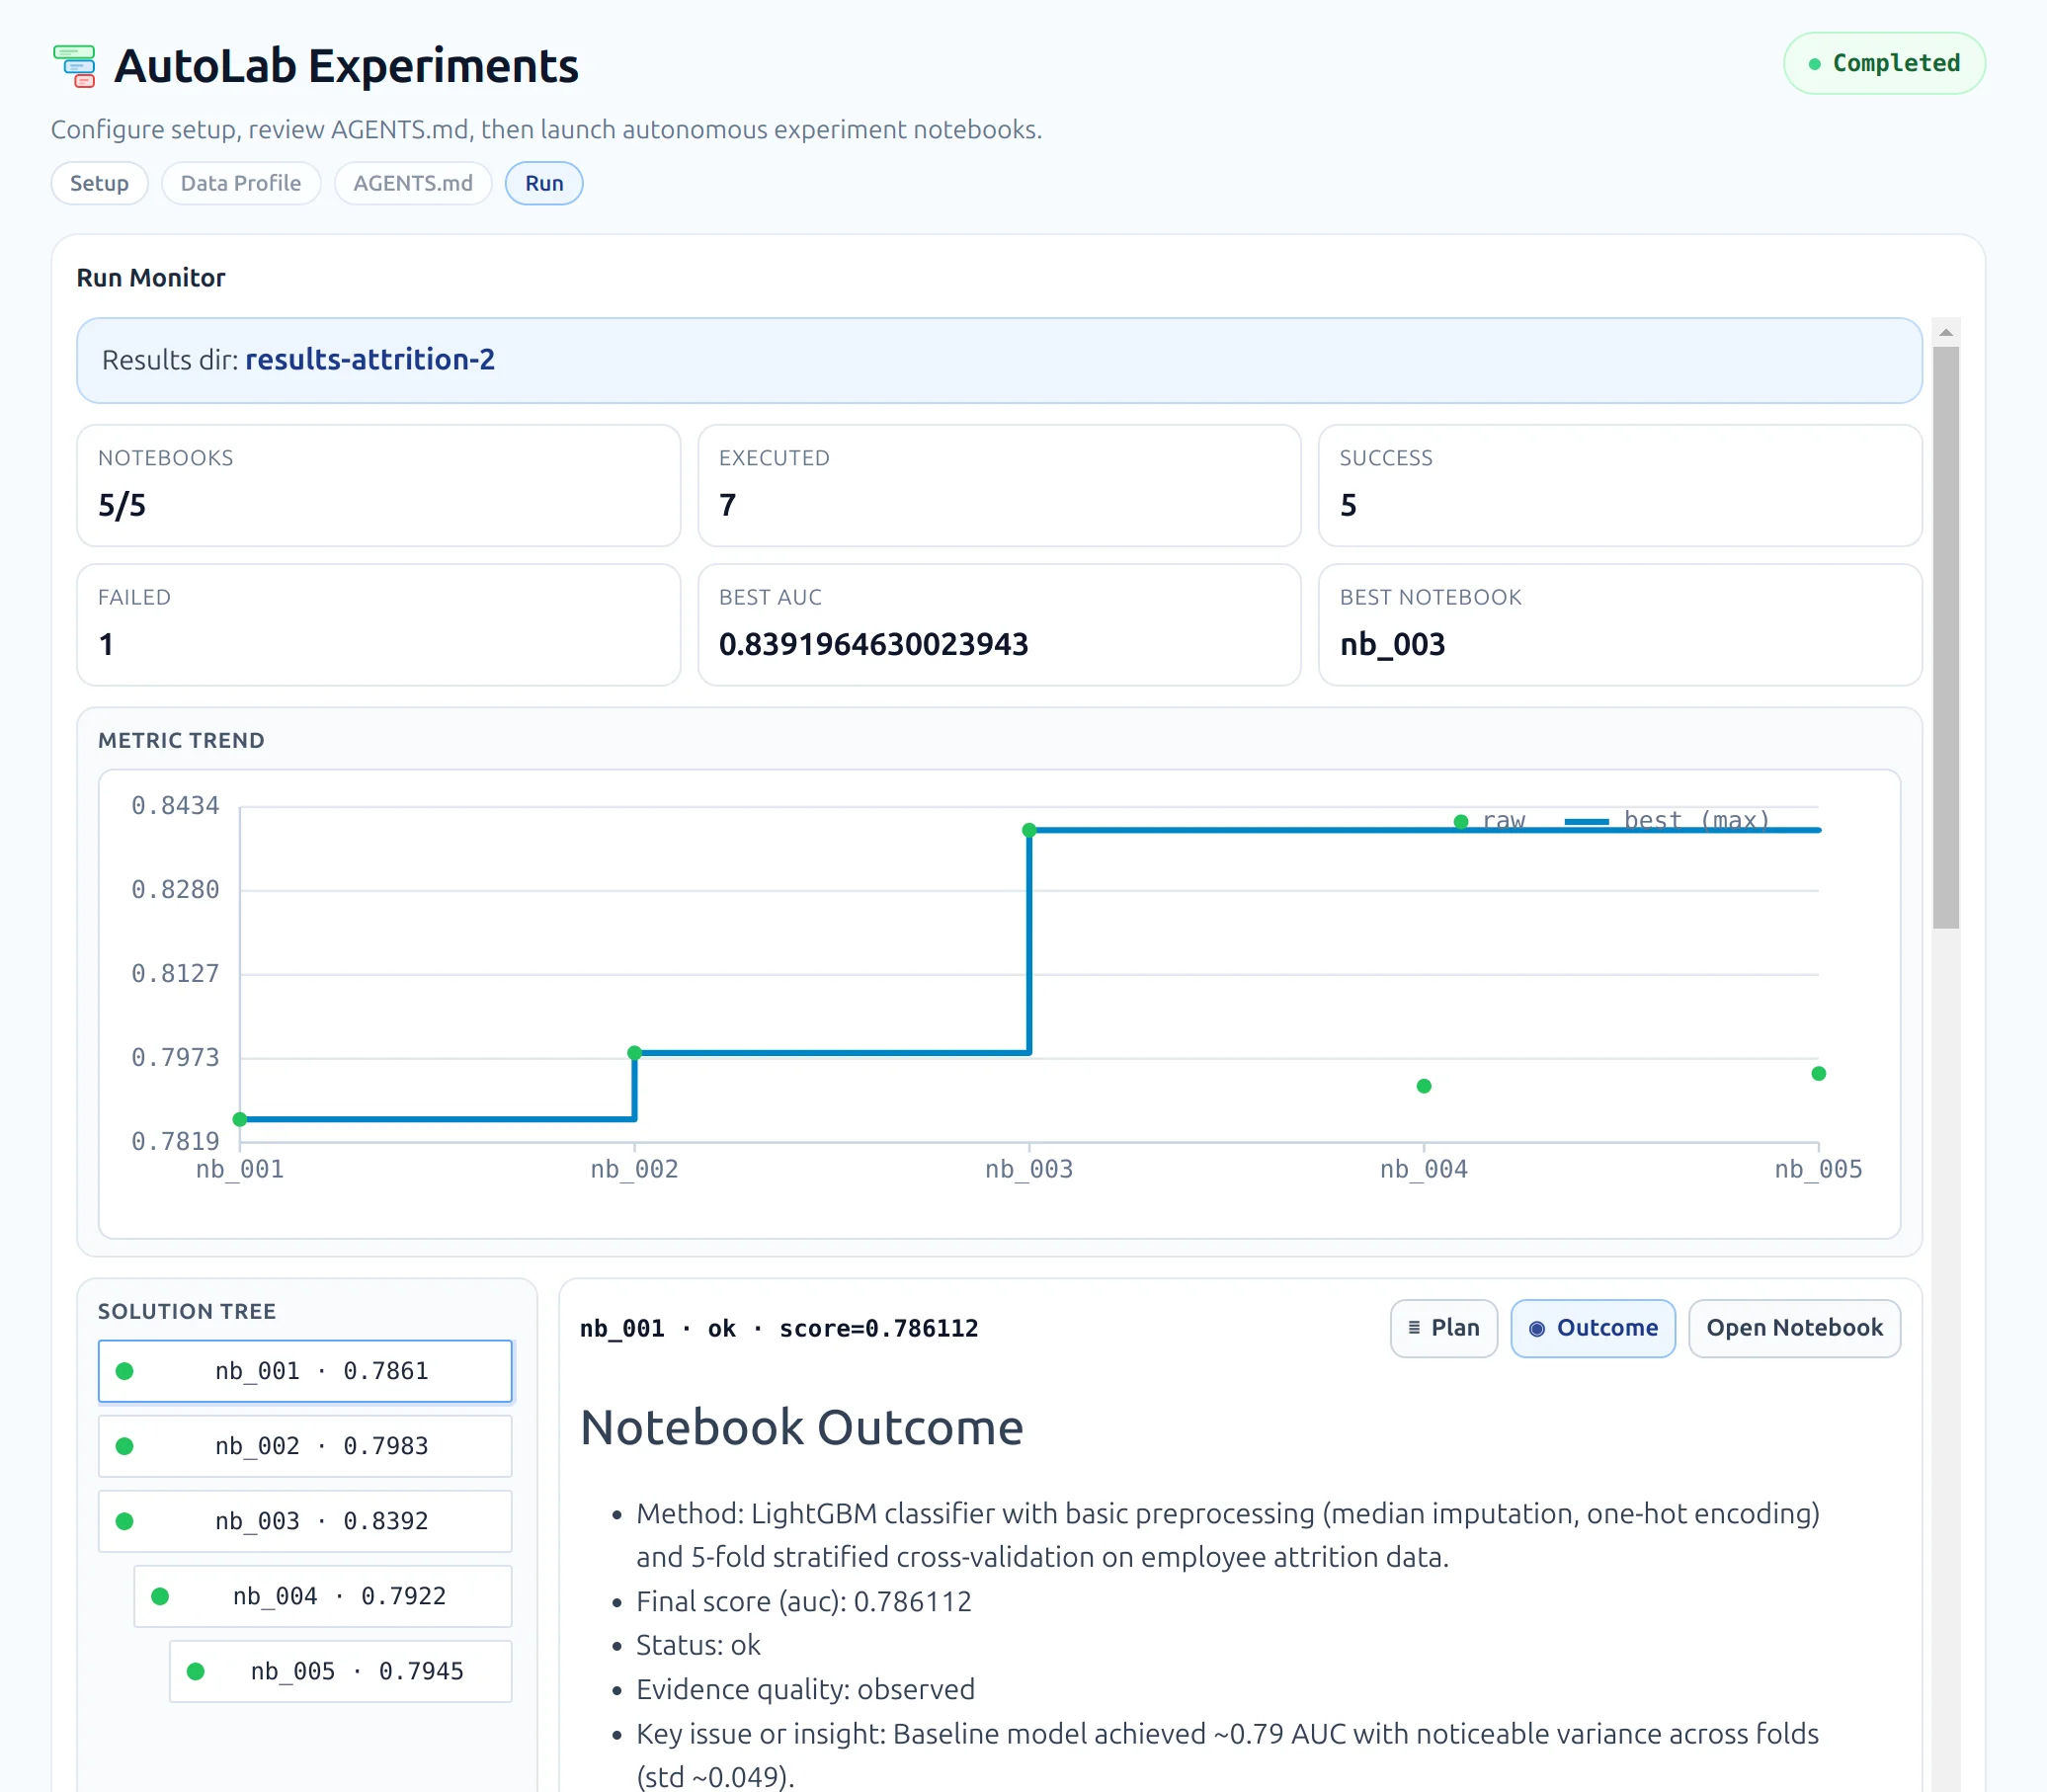Collapse the nb_003 entry in the solution tree

(305, 1521)
